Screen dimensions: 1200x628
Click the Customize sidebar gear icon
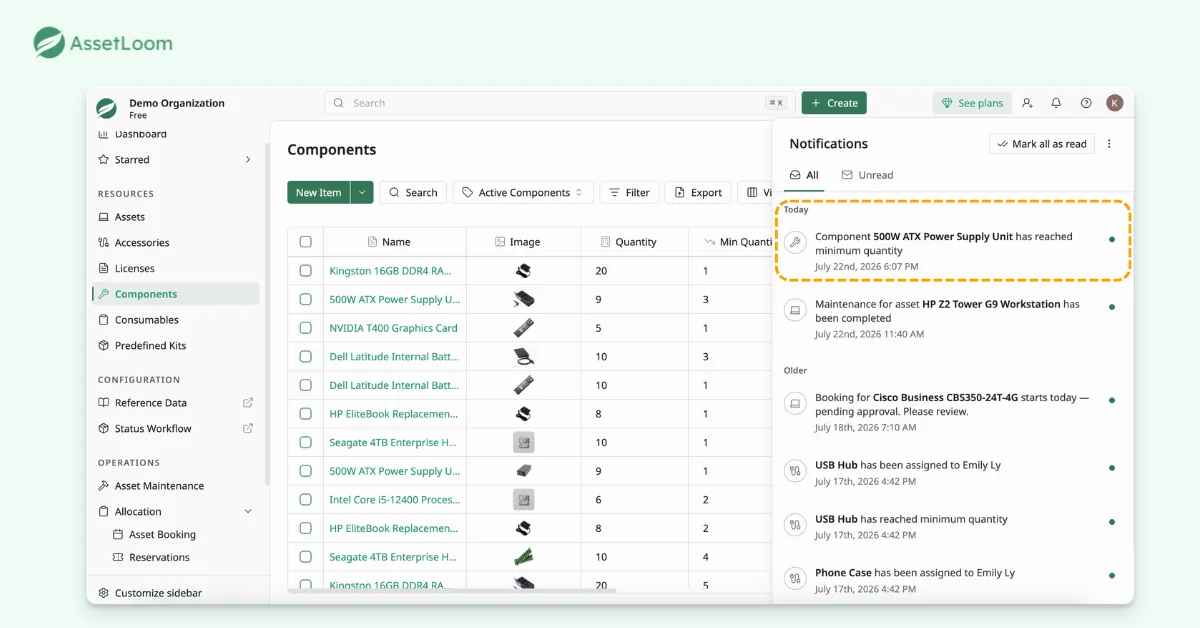[x=104, y=593]
